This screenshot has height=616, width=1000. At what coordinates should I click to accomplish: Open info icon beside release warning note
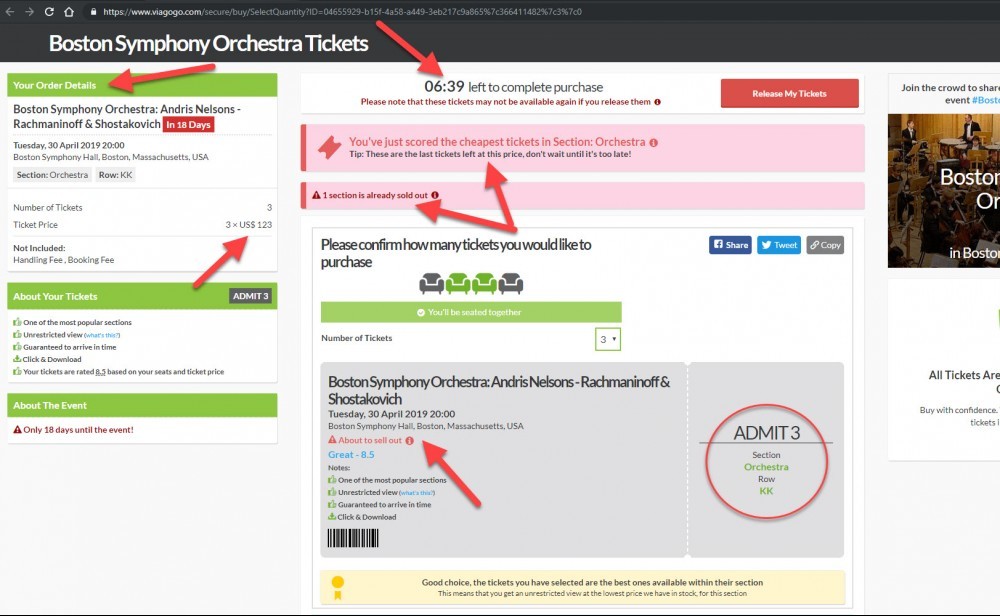click(658, 102)
